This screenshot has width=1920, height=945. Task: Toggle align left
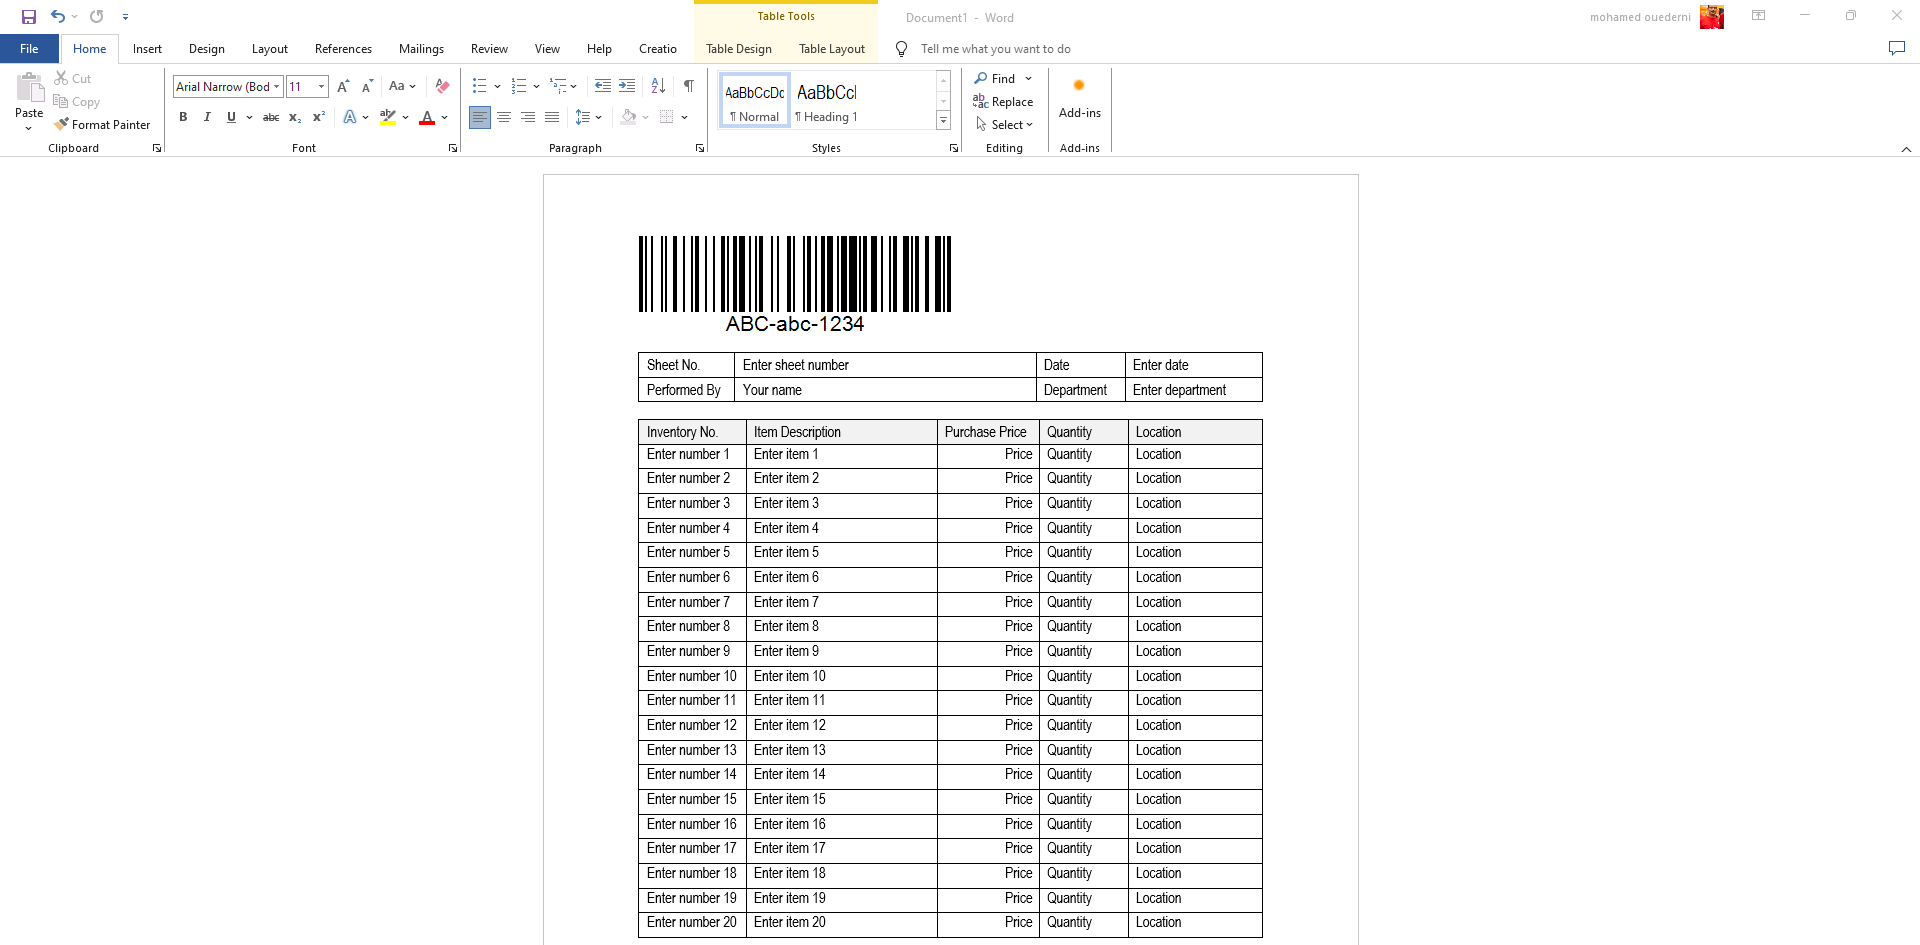[x=480, y=118]
